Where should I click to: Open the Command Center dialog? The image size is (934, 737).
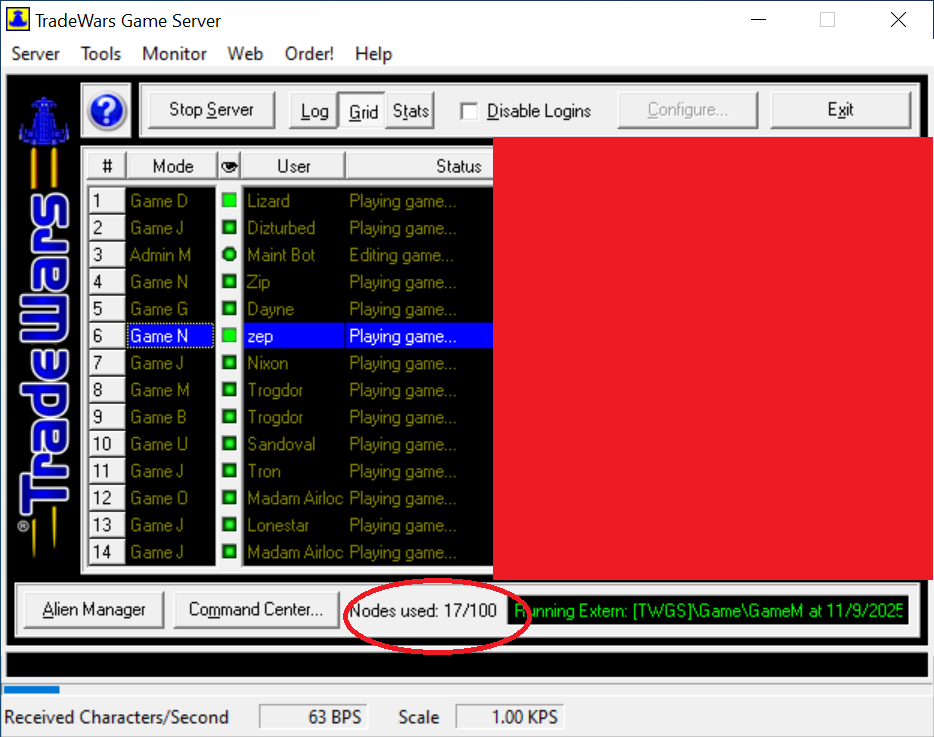(x=255, y=609)
